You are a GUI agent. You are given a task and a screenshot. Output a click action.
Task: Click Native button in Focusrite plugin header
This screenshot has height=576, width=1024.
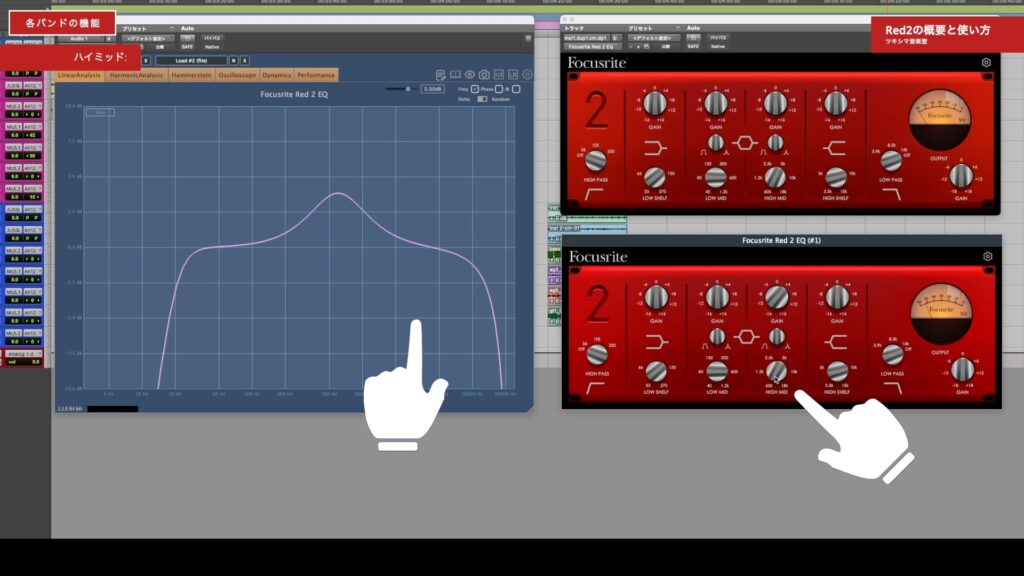[718, 46]
